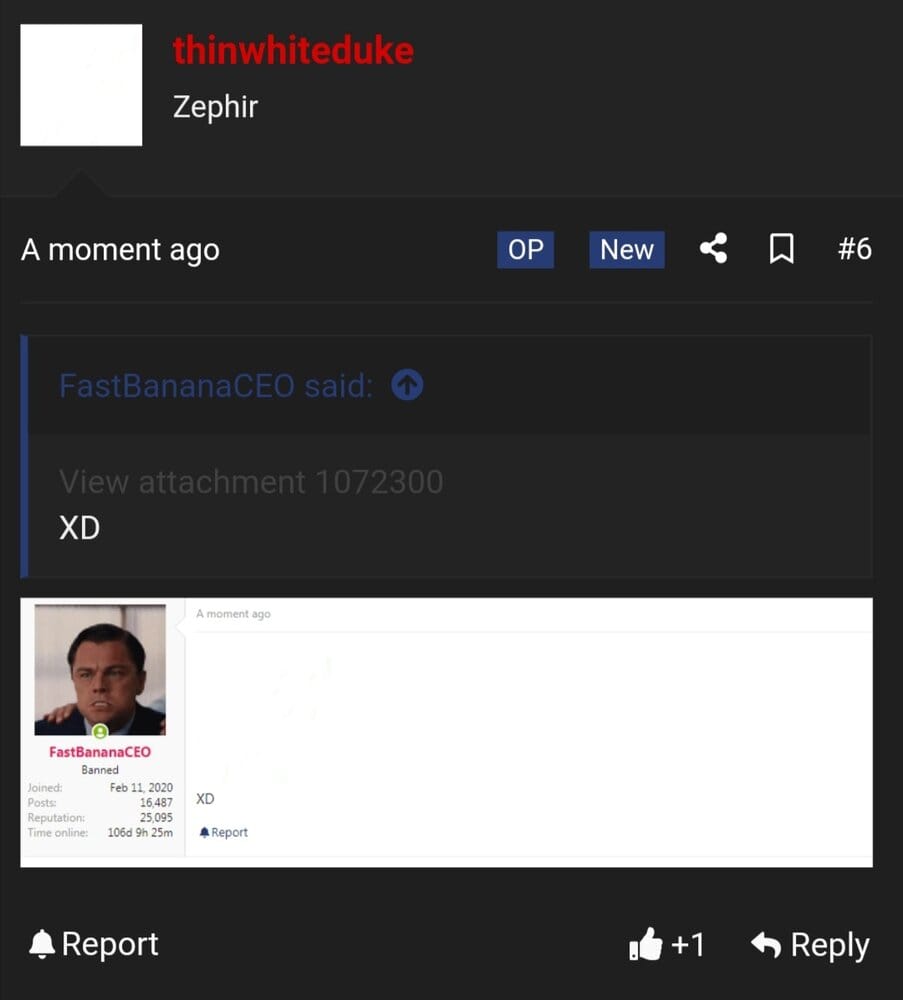Share this post via the share icon
This screenshot has width=903, height=1000.
pyautogui.click(x=712, y=250)
